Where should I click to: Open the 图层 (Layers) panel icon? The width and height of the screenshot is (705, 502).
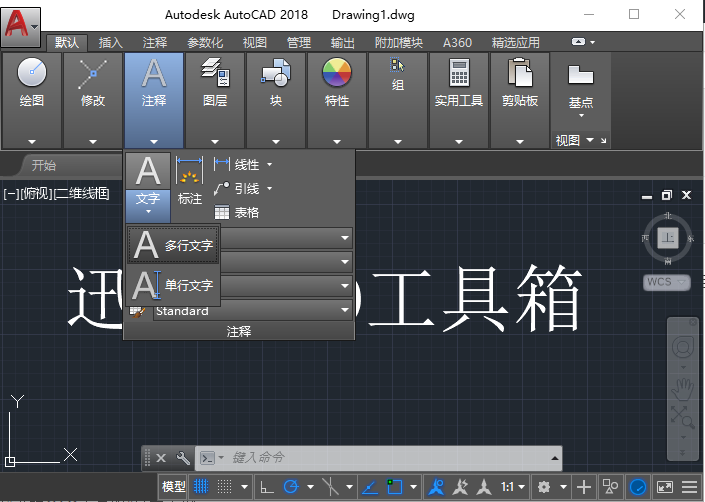(215, 72)
